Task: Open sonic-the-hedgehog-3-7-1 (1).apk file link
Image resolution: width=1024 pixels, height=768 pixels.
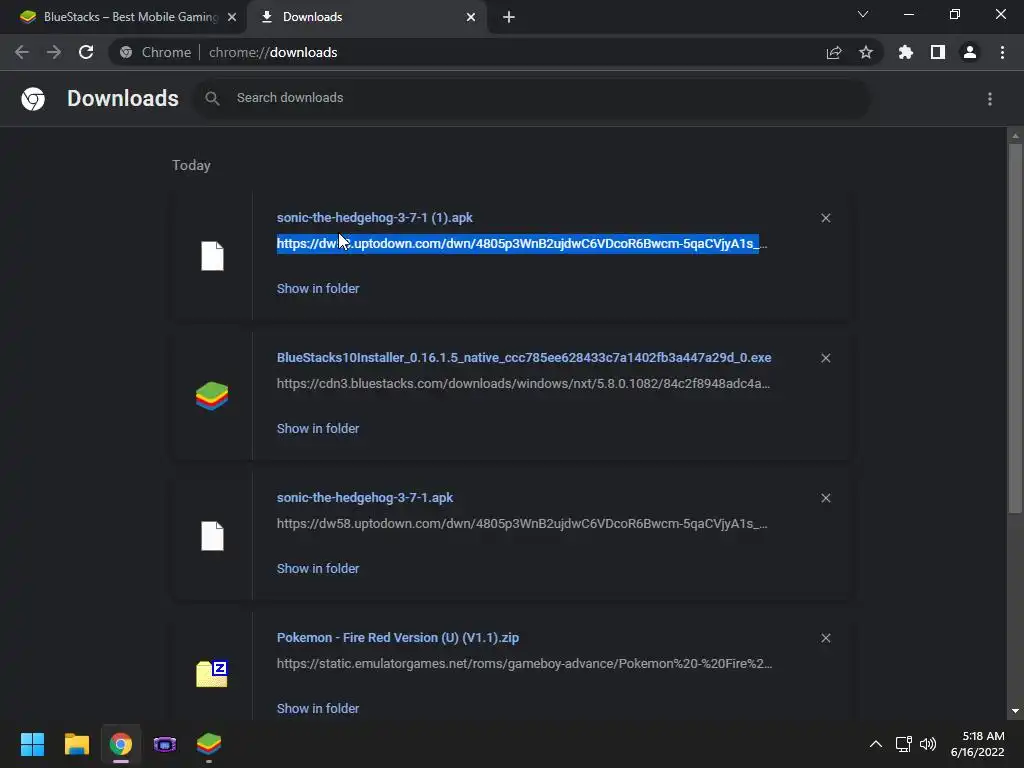Action: tap(375, 217)
